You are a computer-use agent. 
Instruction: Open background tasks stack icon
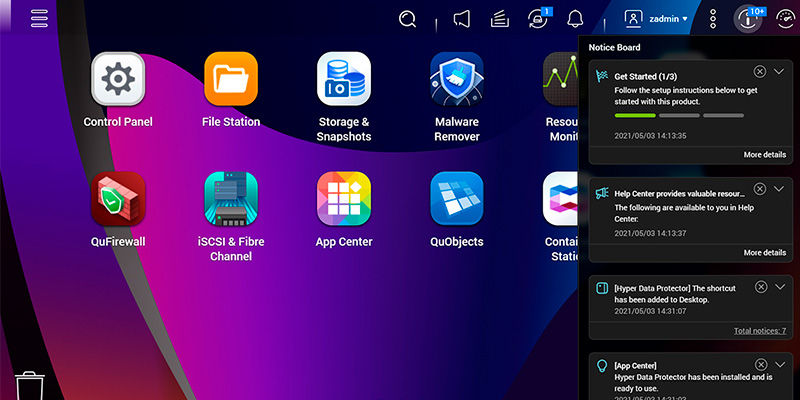tap(499, 19)
